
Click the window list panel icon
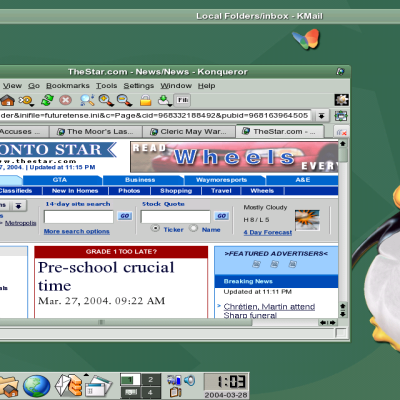(x=98, y=386)
